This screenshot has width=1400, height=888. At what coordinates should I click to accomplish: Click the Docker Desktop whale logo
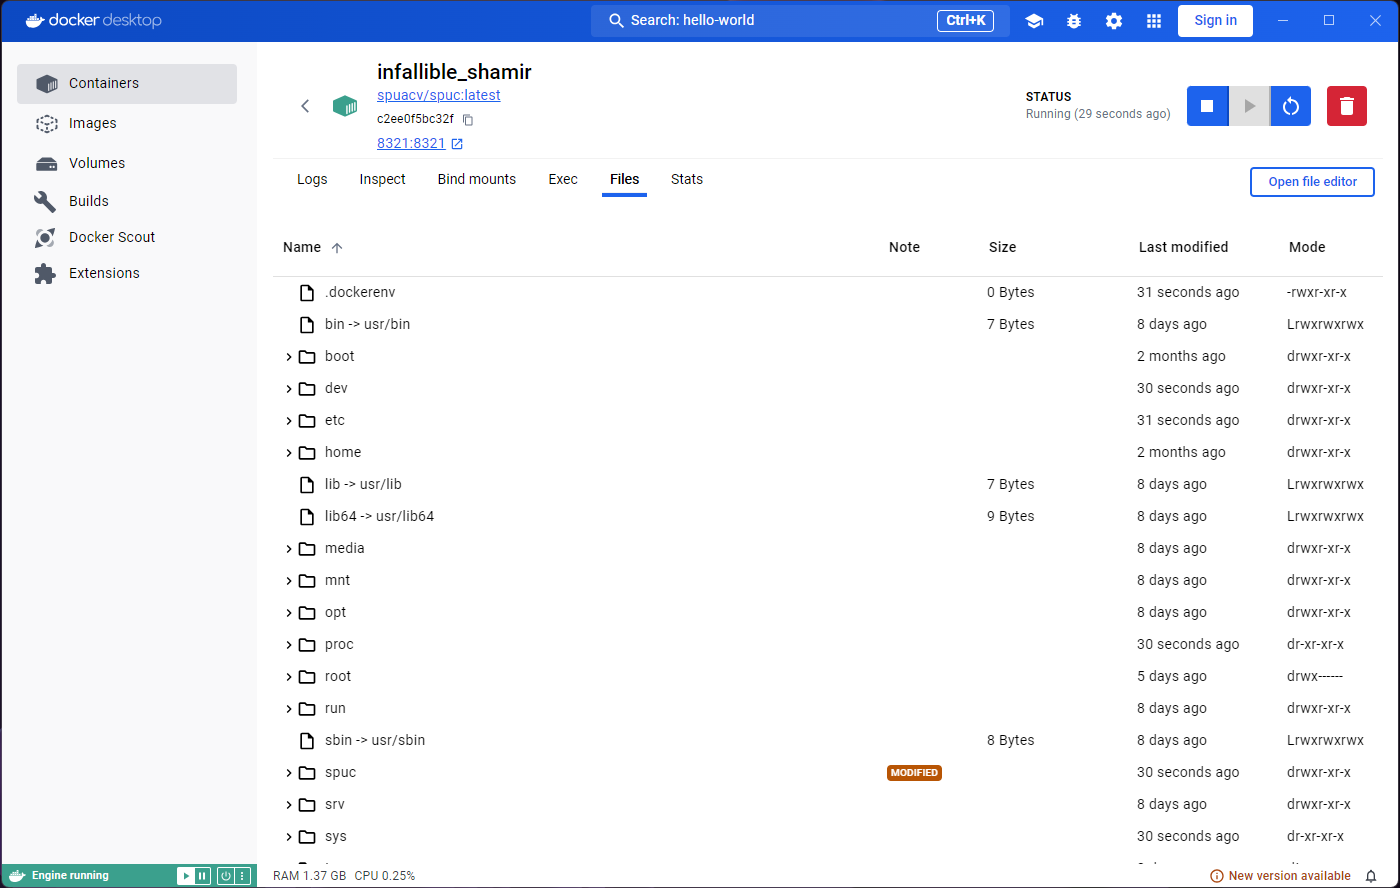pos(35,20)
